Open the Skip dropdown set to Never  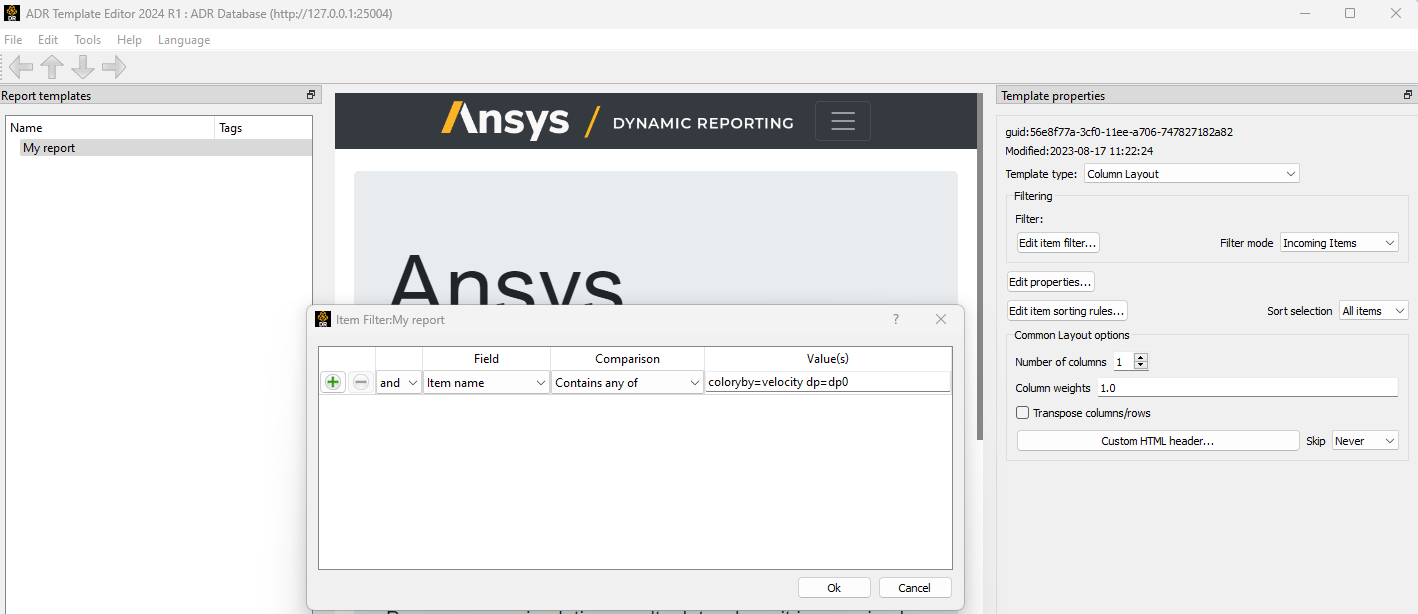[1365, 441]
